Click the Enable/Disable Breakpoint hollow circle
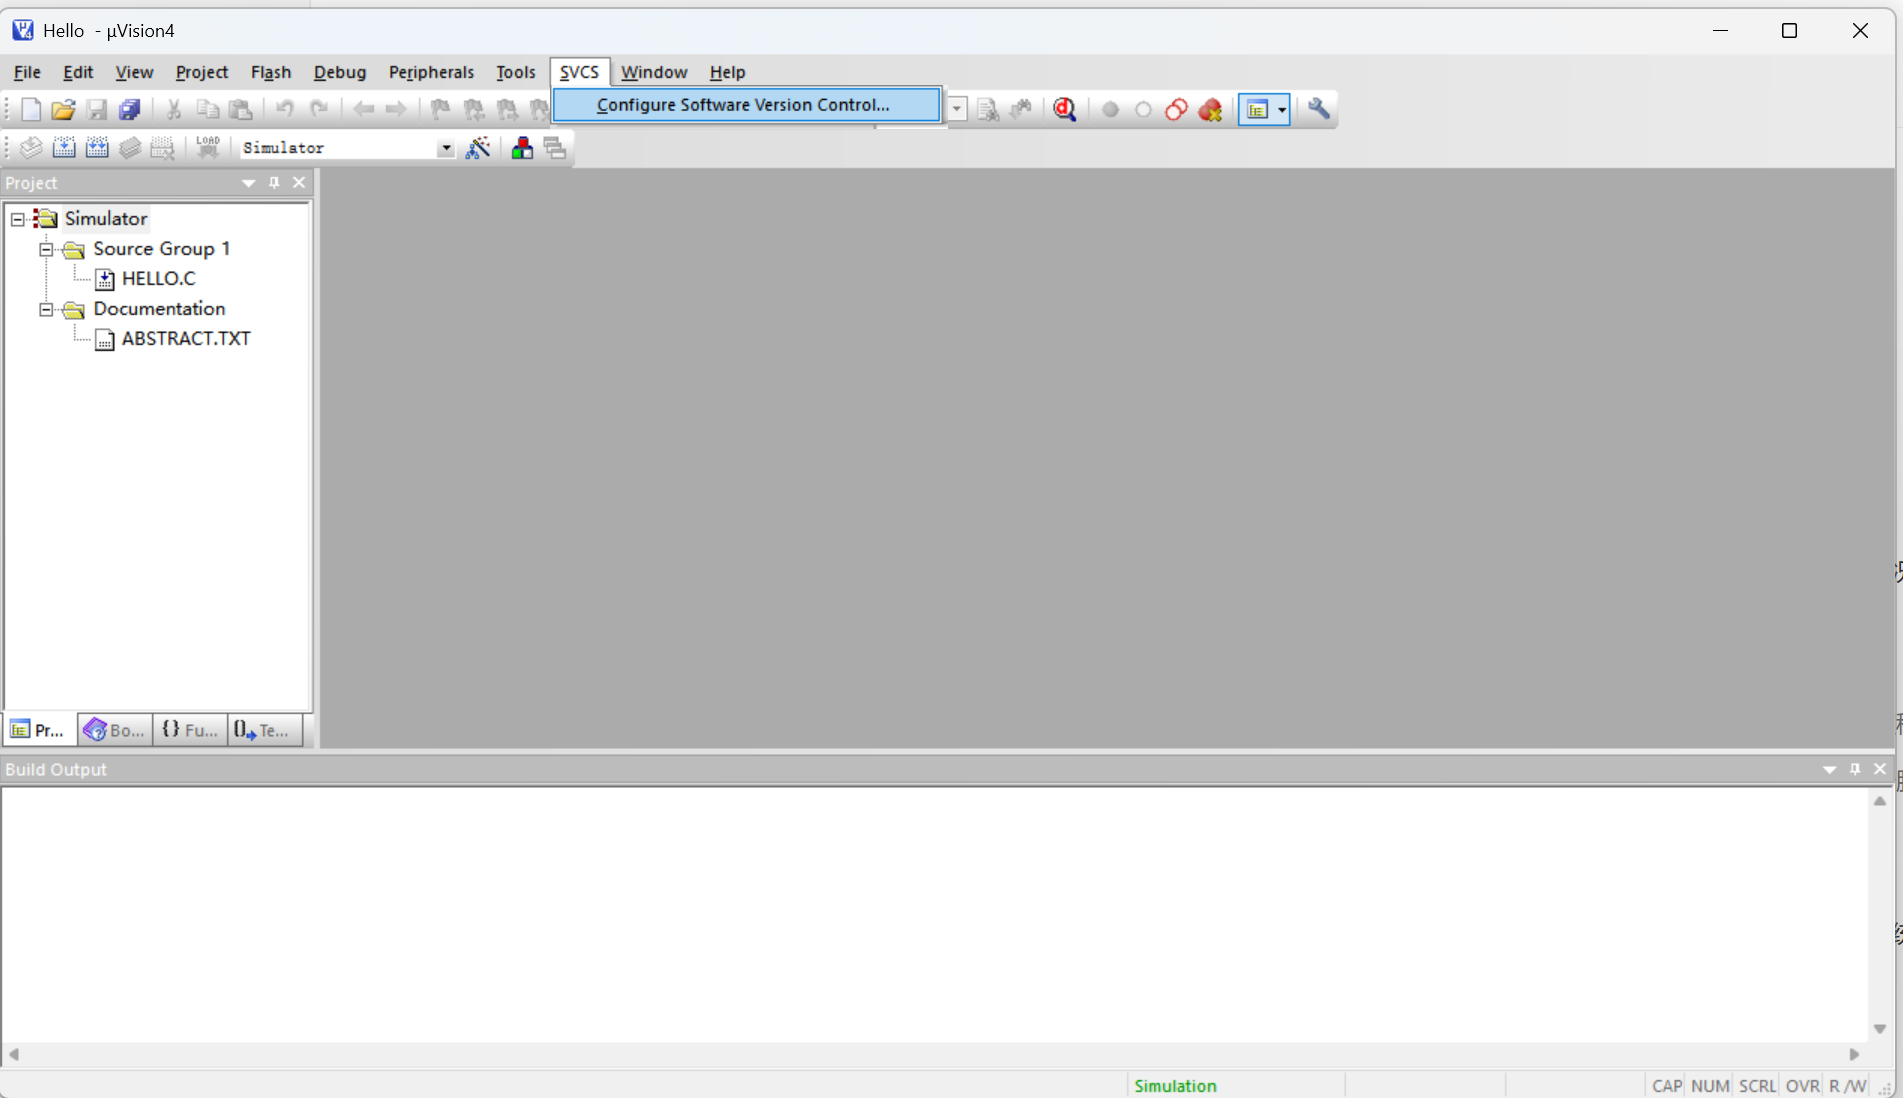 pyautogui.click(x=1143, y=110)
